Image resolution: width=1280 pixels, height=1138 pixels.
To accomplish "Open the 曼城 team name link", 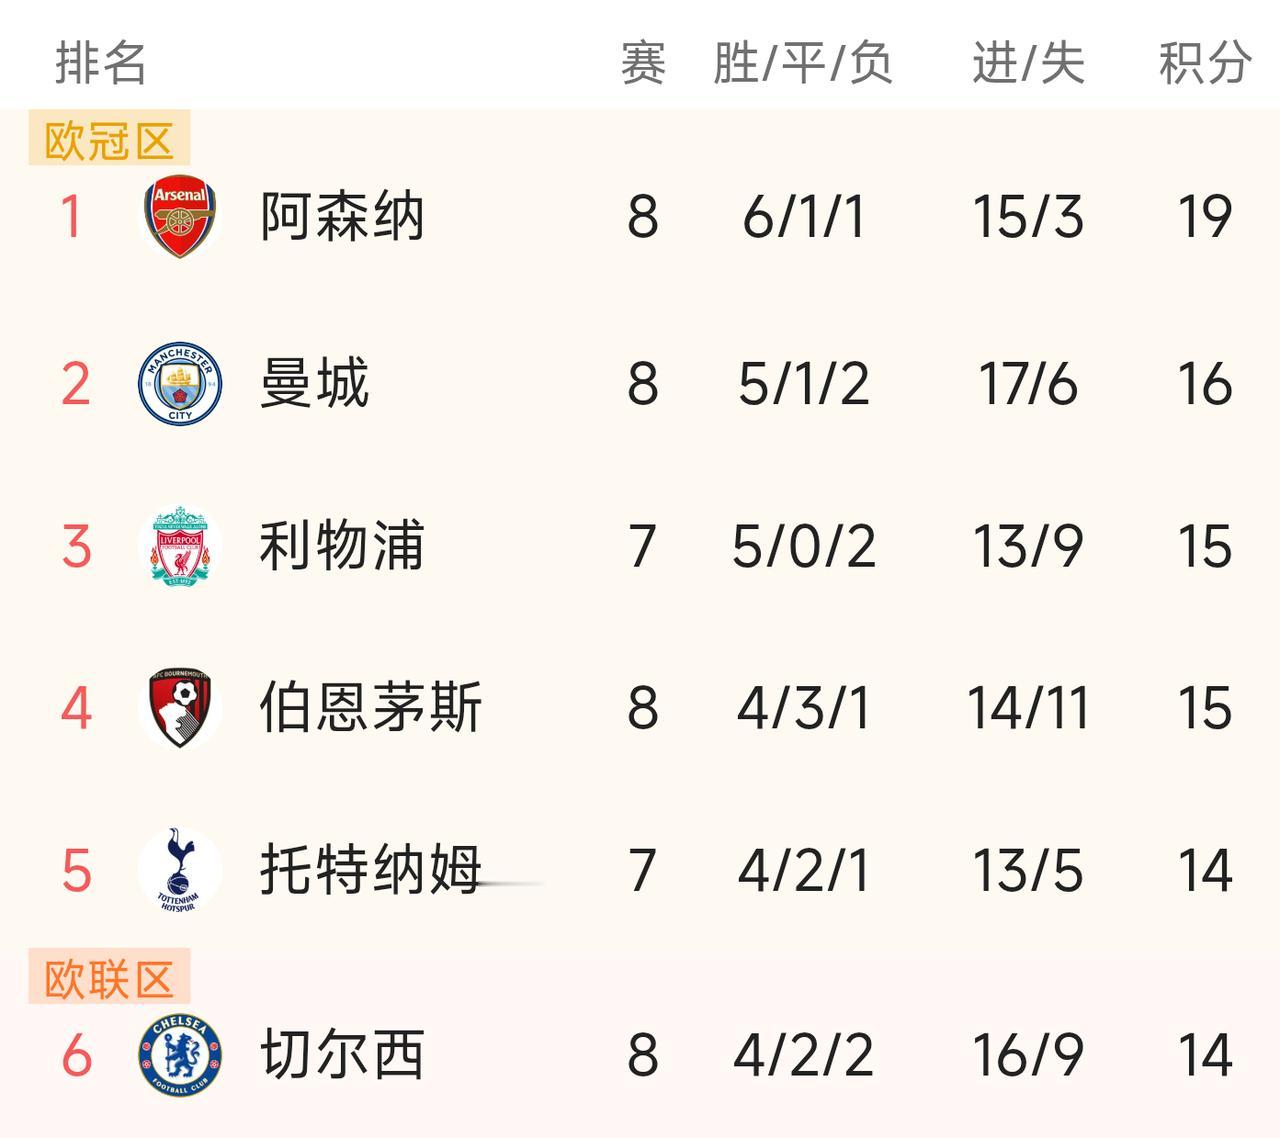I will [314, 384].
